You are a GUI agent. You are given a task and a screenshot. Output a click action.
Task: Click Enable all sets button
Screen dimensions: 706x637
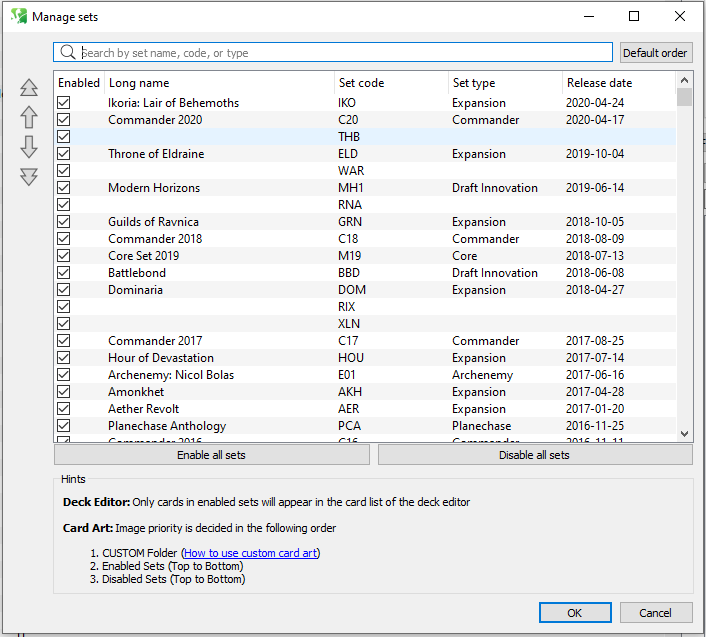(x=212, y=455)
